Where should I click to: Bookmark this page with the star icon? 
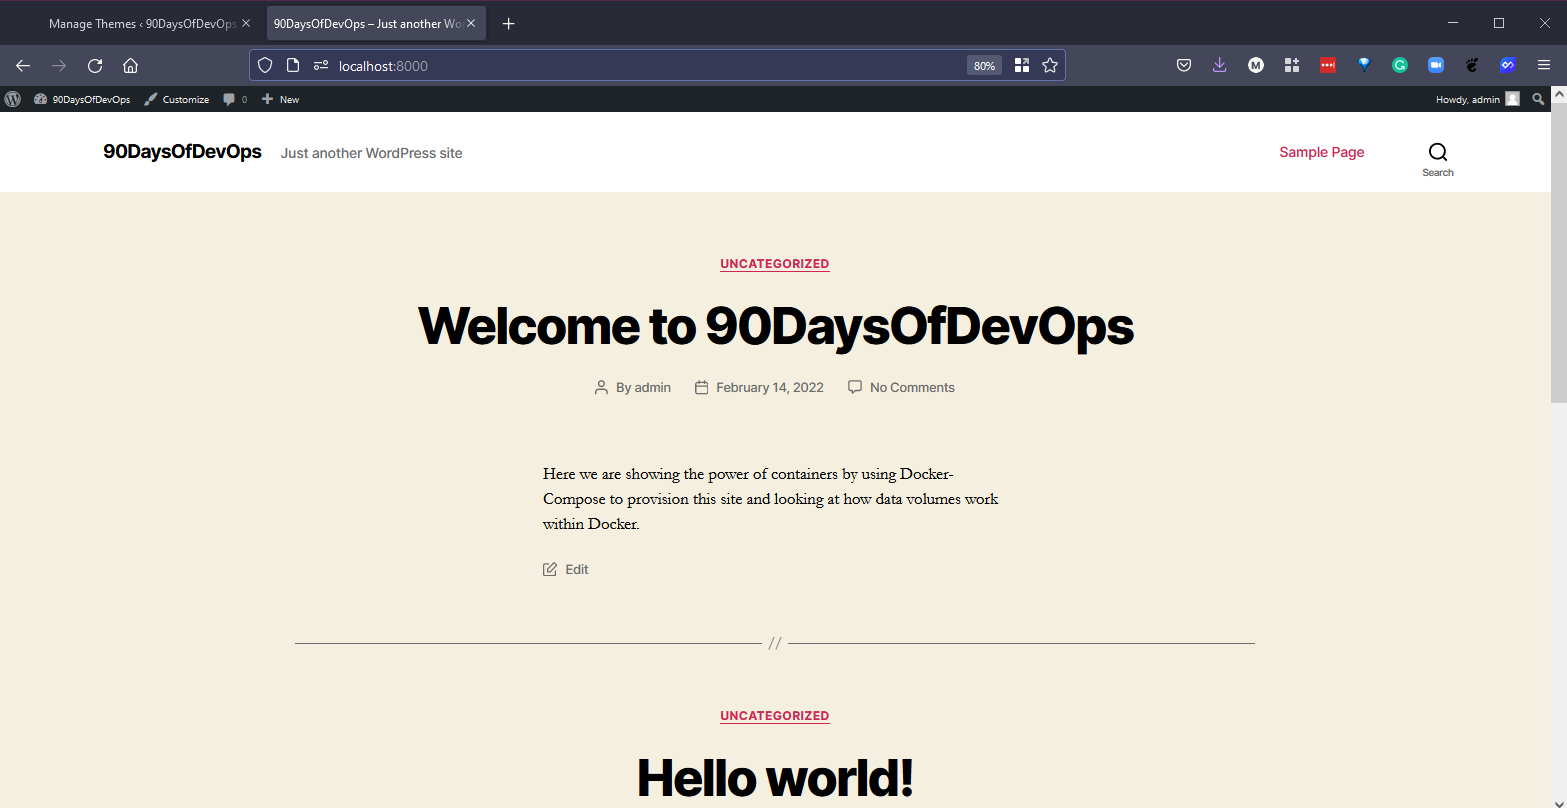point(1049,66)
